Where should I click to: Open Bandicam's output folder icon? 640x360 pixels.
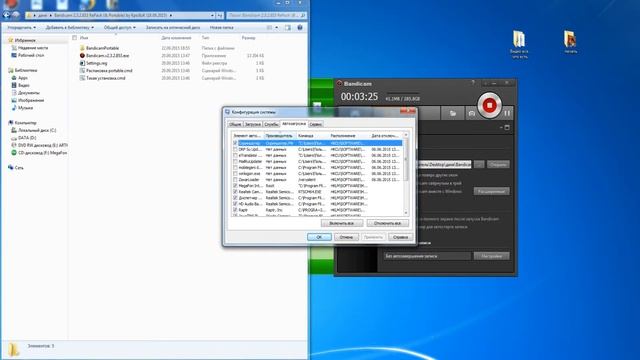[453, 113]
